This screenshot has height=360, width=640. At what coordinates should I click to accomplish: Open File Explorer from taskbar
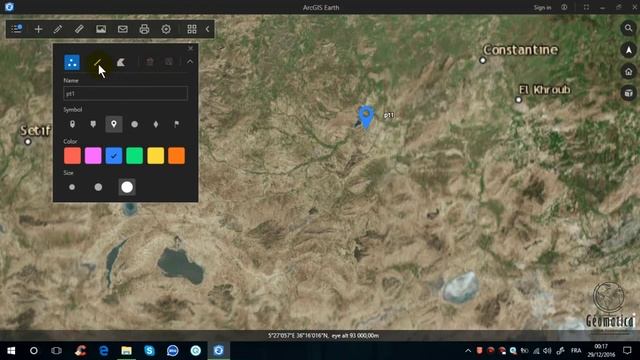click(127, 351)
